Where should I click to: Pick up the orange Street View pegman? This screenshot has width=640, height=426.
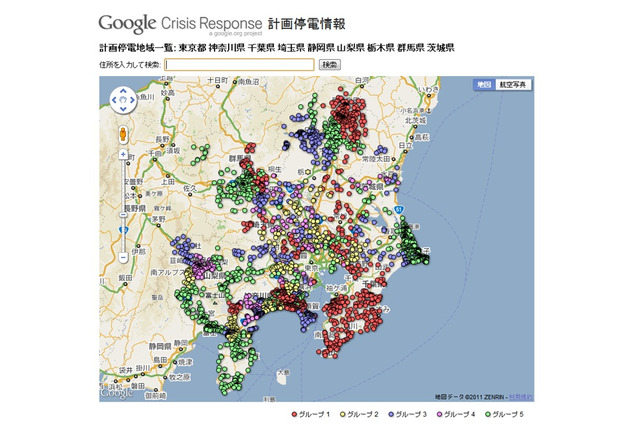pos(123,134)
